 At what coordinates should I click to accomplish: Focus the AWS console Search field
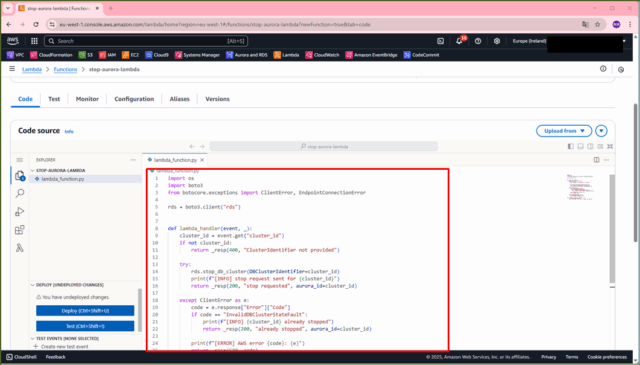click(146, 41)
